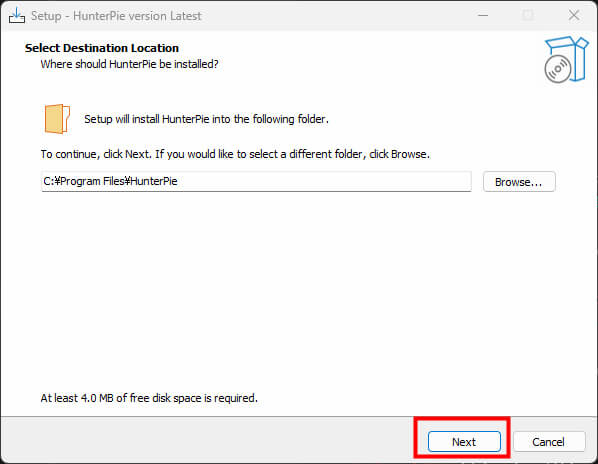Abort installation with the Cancel button
598x464 pixels.
pos(549,442)
